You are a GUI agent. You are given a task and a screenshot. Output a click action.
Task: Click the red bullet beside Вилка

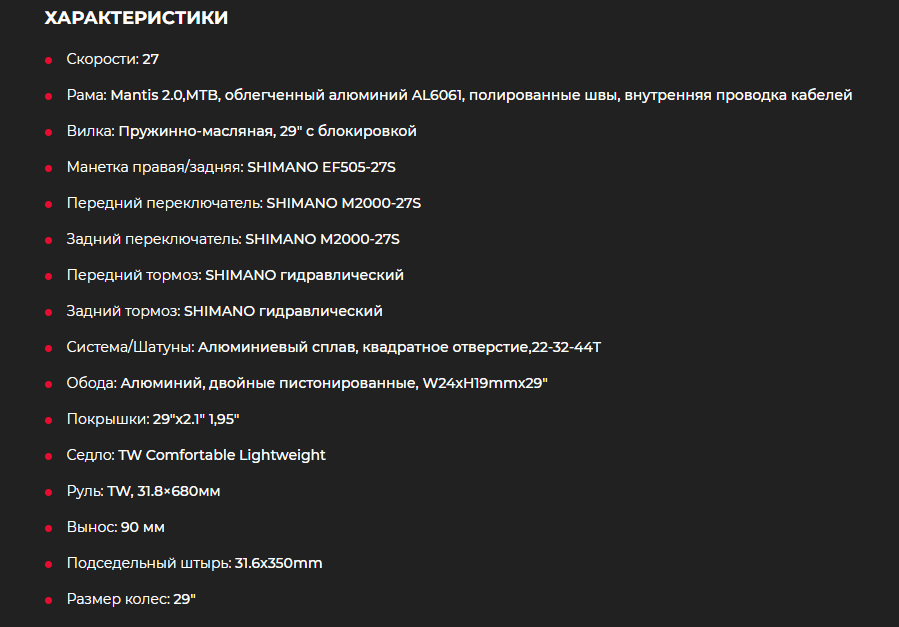coord(49,132)
